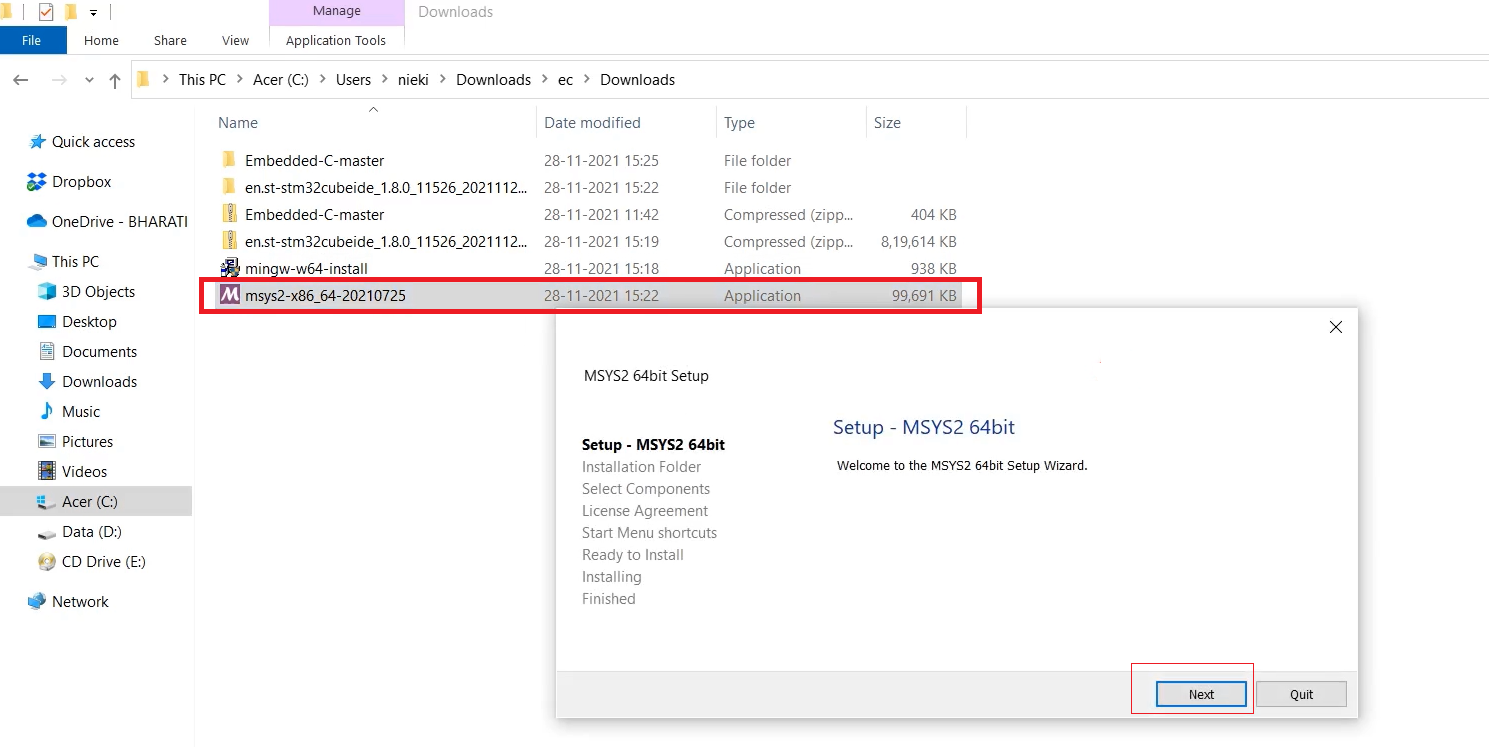1489x747 pixels.
Task: Click Users in address bar path
Action: click(353, 80)
